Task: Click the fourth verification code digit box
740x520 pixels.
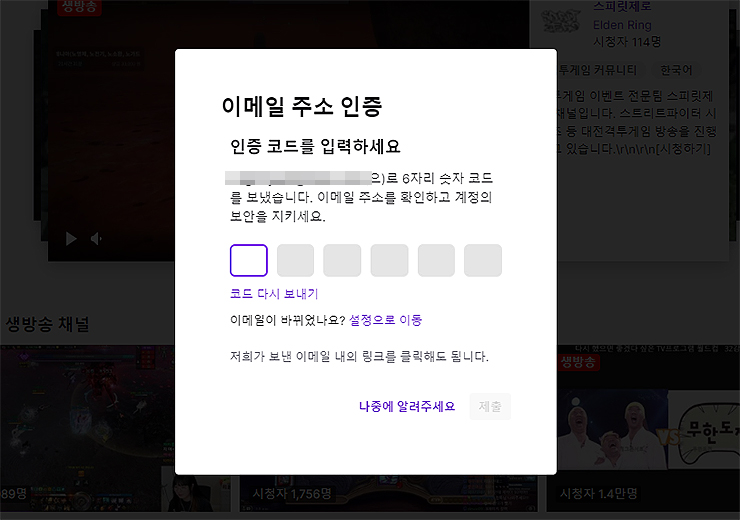Action: [x=389, y=260]
